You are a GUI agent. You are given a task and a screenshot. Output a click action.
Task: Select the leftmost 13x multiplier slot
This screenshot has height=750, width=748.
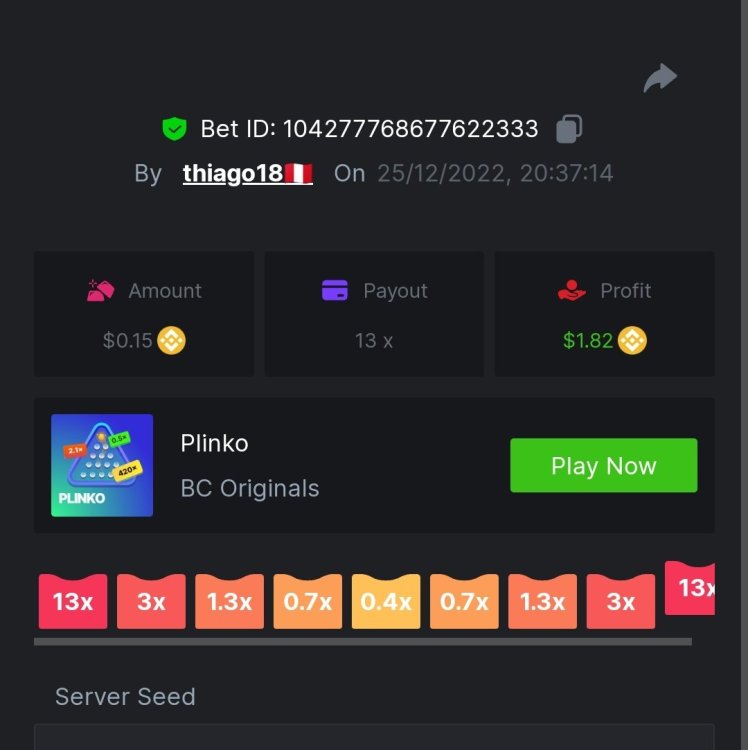pyautogui.click(x=73, y=601)
